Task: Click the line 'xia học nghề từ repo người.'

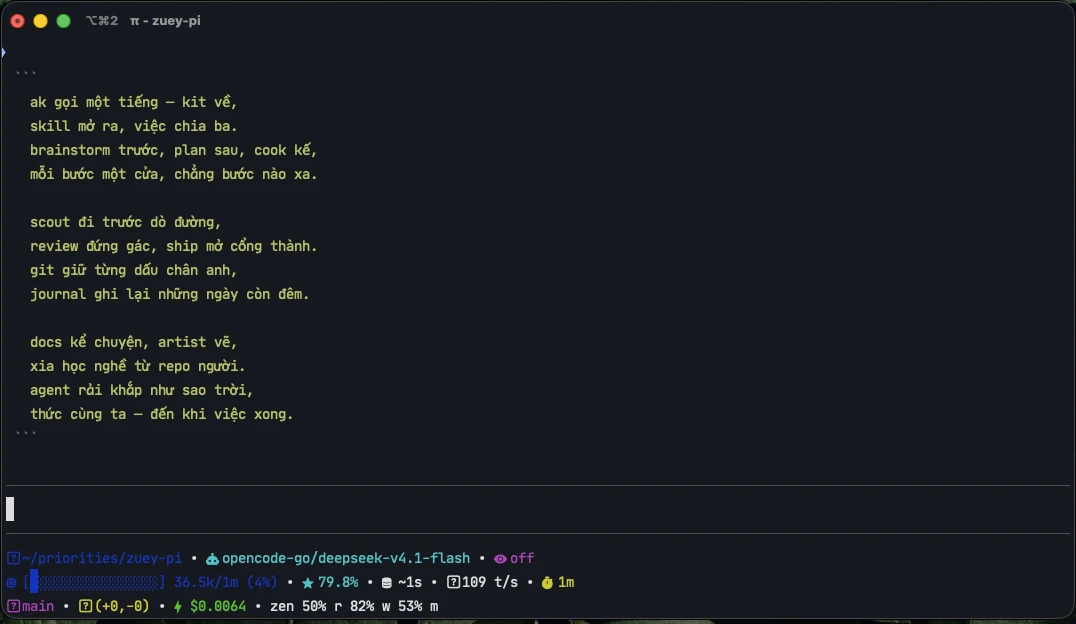Action: [x=137, y=367]
